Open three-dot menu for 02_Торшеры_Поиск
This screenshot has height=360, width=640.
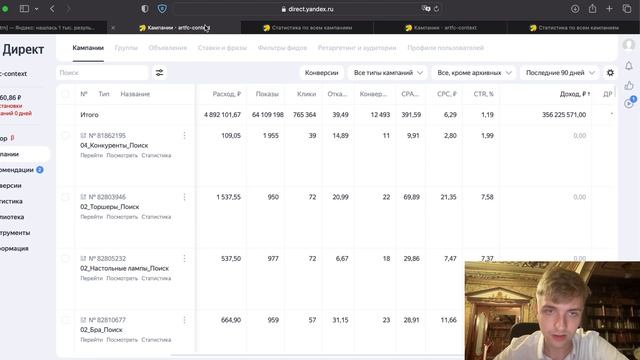pyautogui.click(x=184, y=197)
